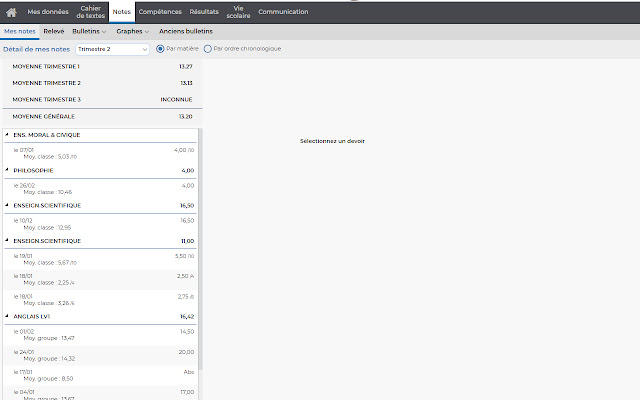Select the 07/01 grade of 4,00 /10
The width and height of the screenshot is (640, 400).
pyautogui.click(x=100, y=153)
